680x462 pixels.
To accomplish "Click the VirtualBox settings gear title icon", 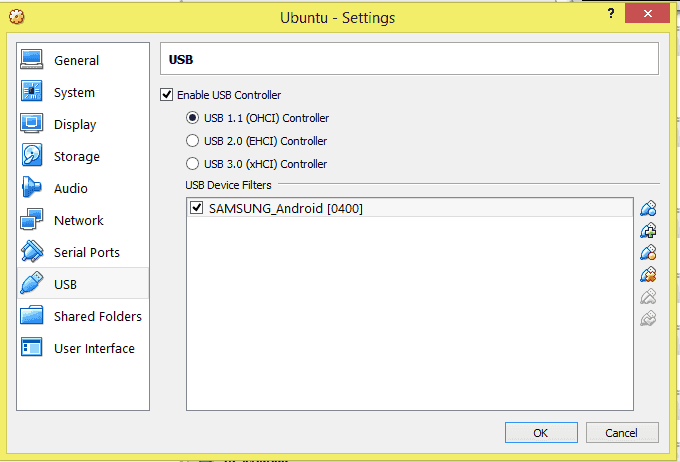I will tap(17, 17).
